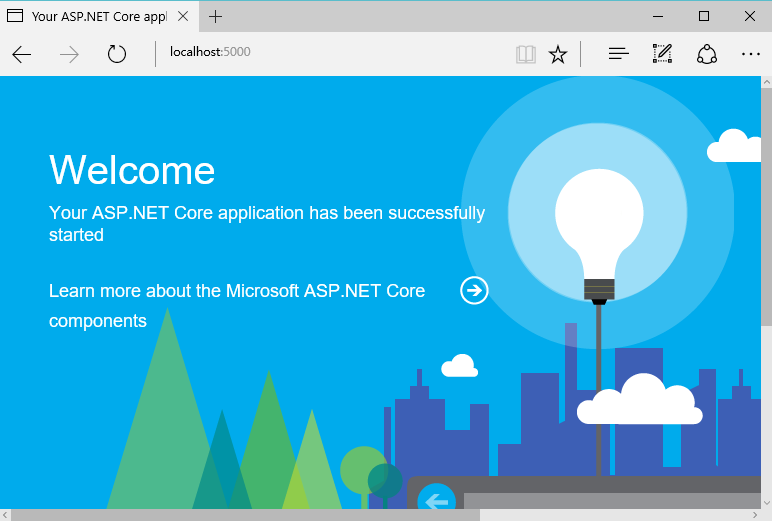Open the Hub panel

click(618, 54)
